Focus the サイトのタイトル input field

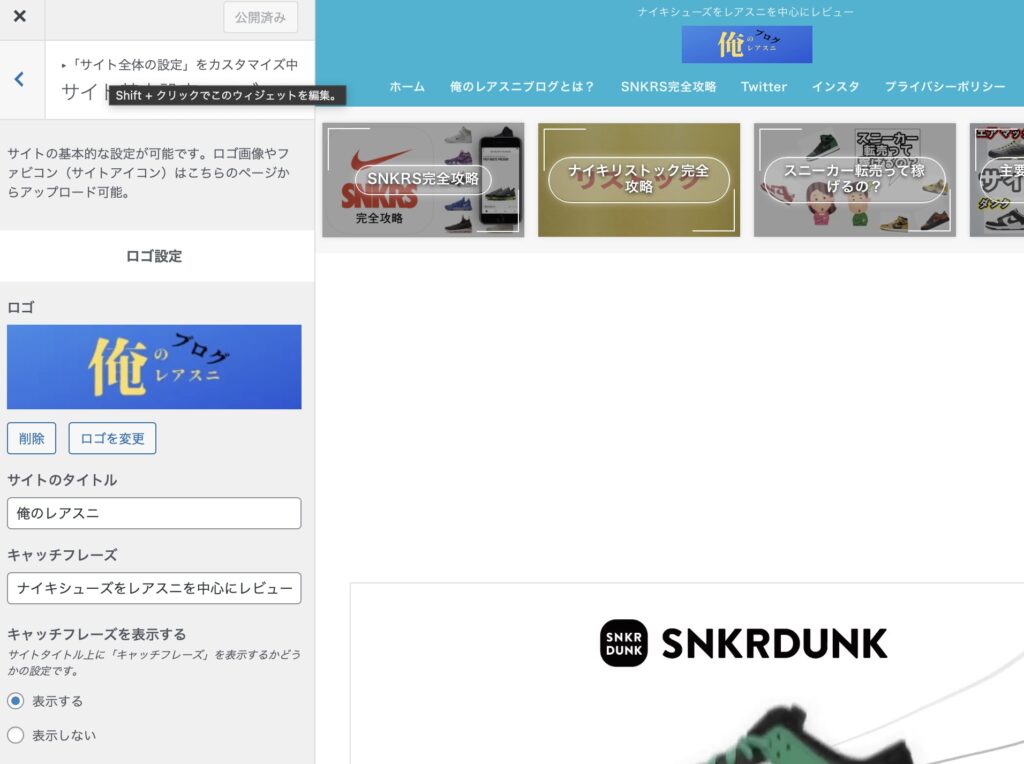[154, 513]
